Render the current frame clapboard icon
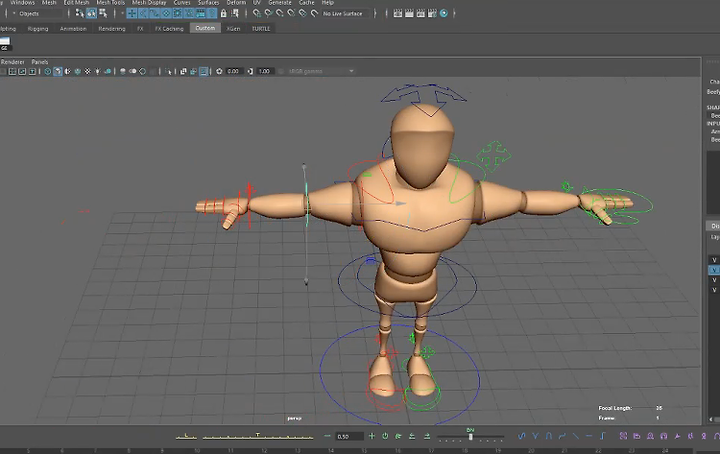720x454 pixels. click(x=409, y=13)
